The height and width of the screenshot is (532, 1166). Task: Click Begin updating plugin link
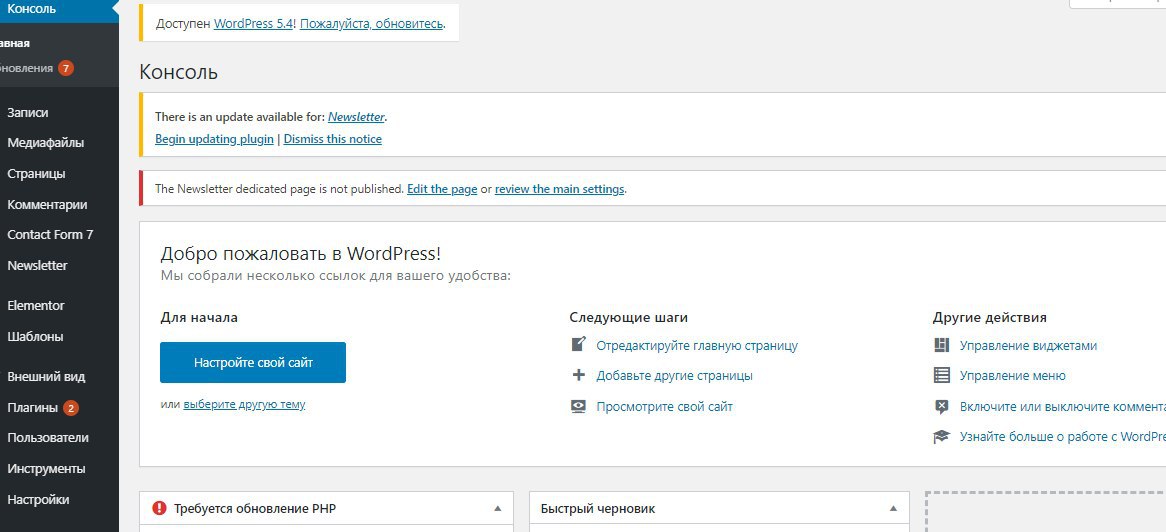click(214, 139)
